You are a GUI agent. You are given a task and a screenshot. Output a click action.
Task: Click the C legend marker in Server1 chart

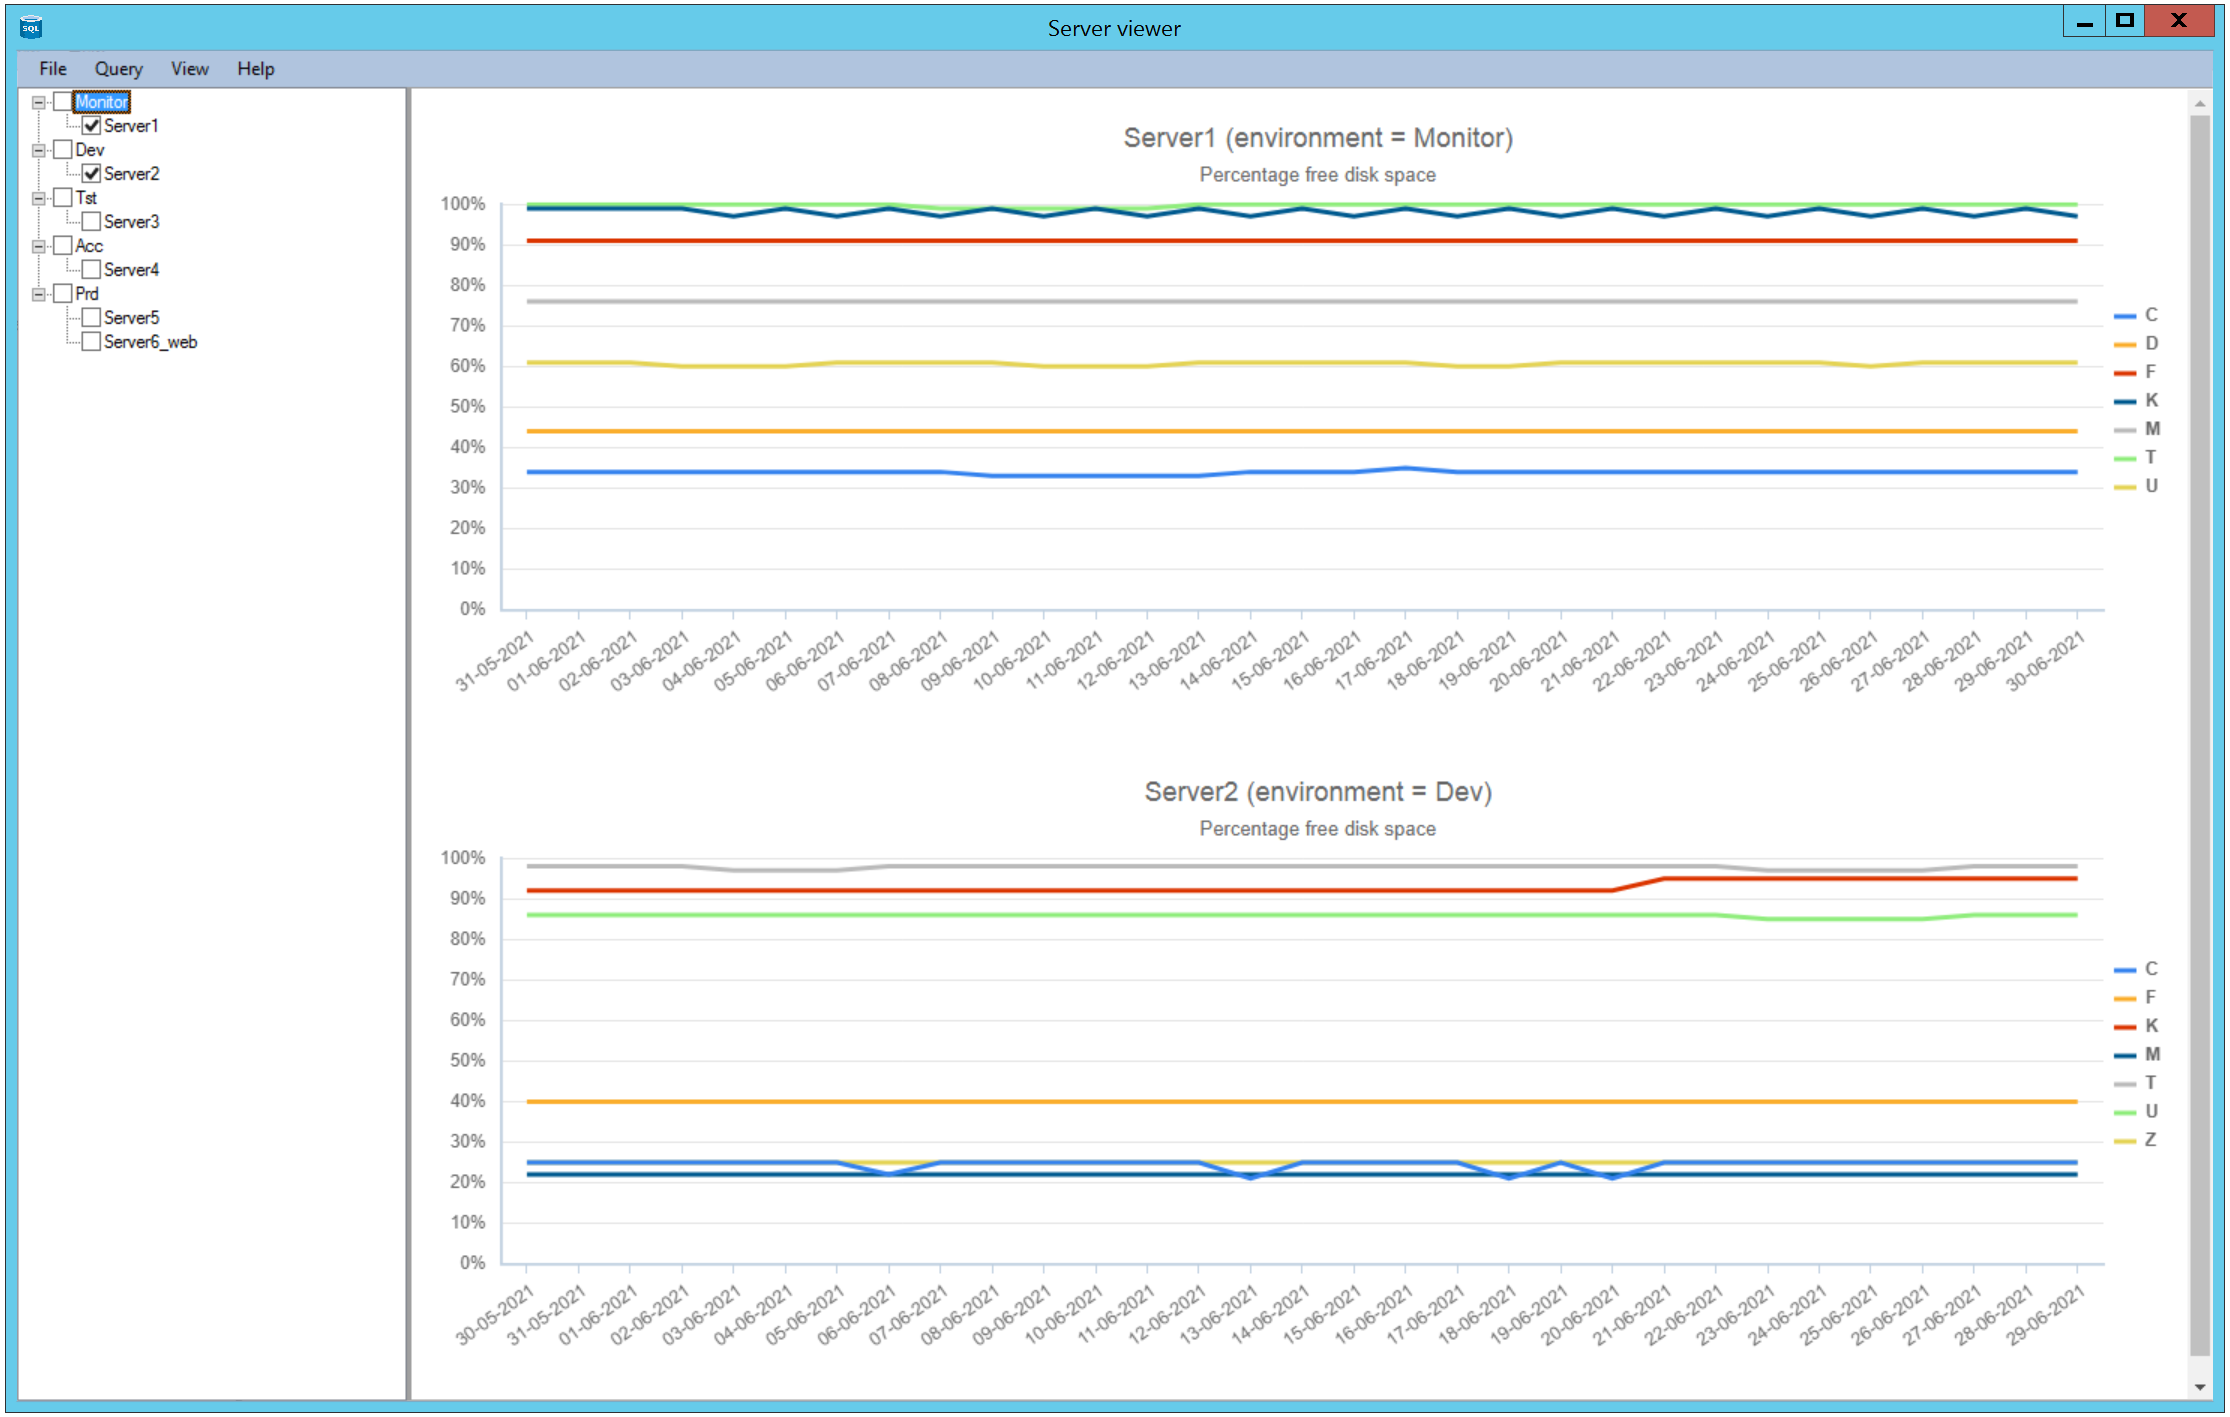click(x=2125, y=316)
